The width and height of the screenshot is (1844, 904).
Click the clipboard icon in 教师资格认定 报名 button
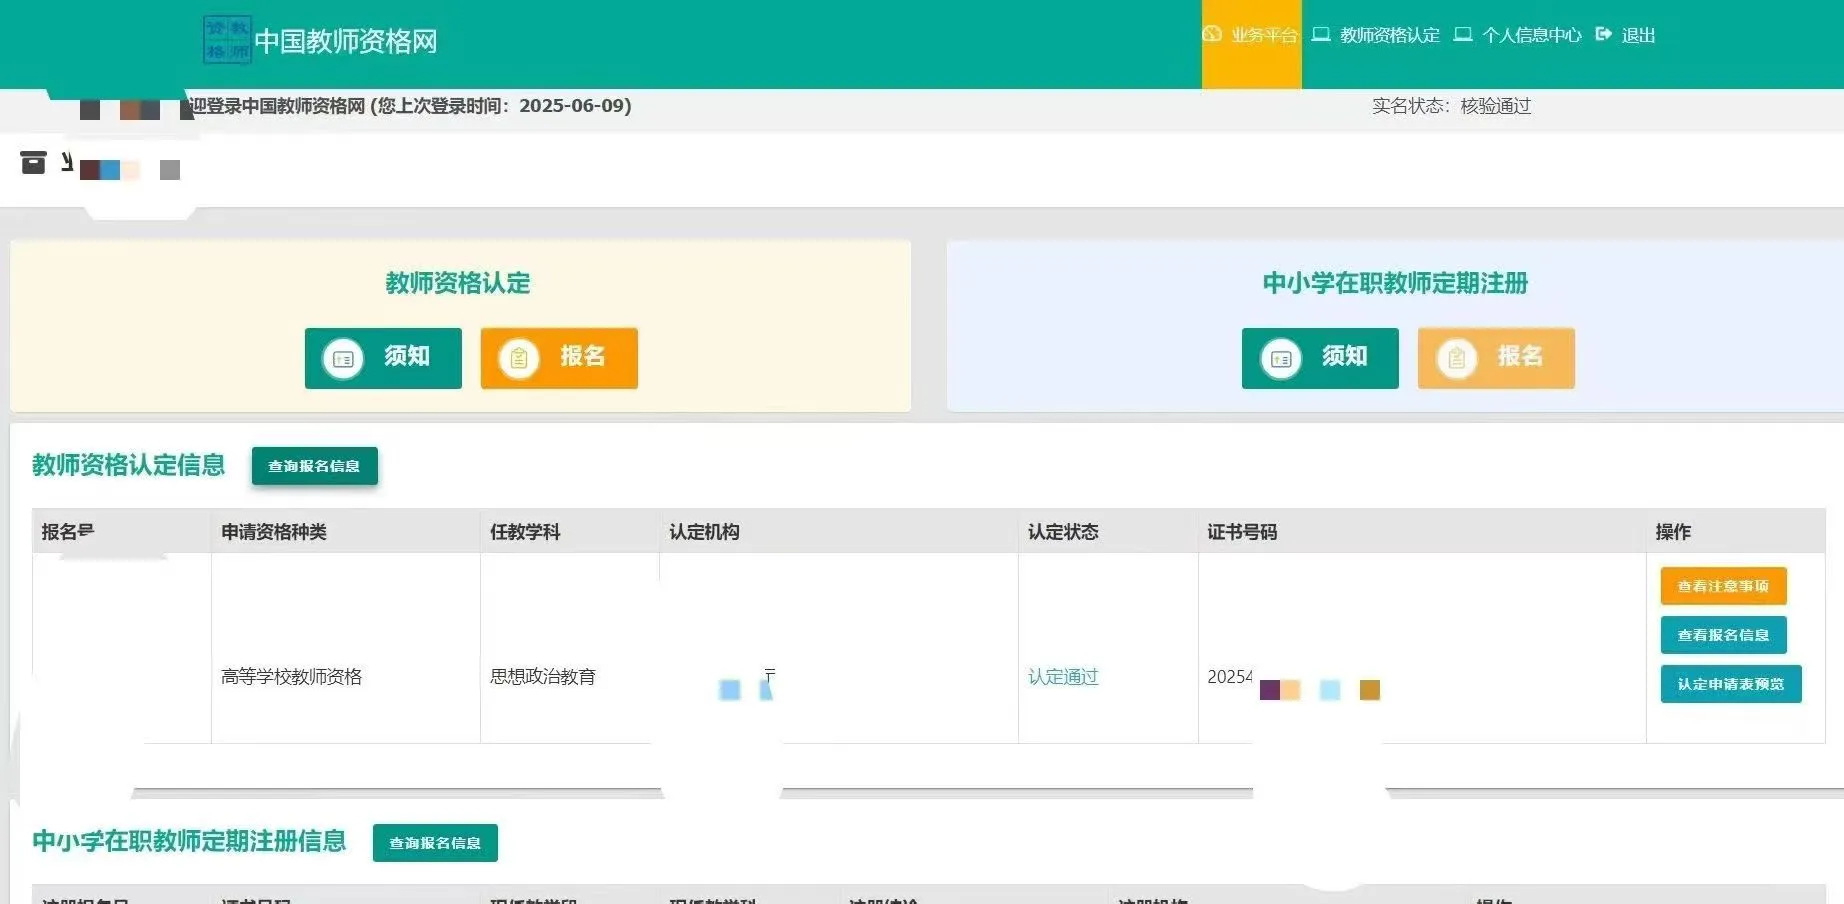coord(519,358)
